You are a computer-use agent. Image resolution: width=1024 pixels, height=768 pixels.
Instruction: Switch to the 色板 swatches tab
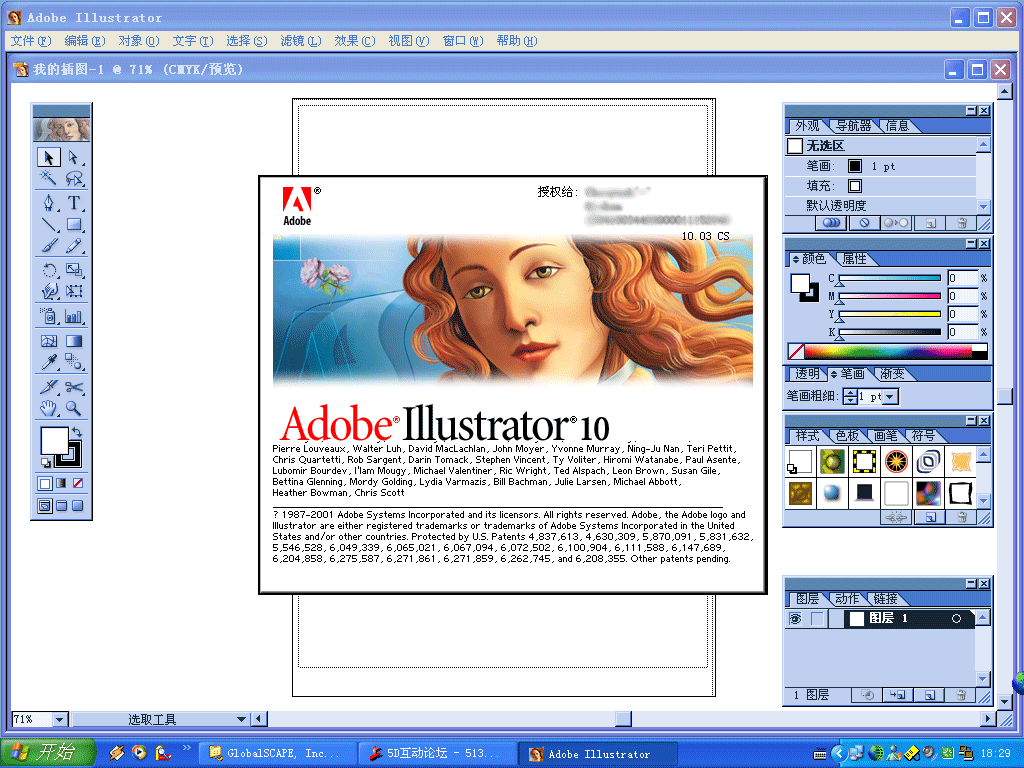[x=847, y=436]
